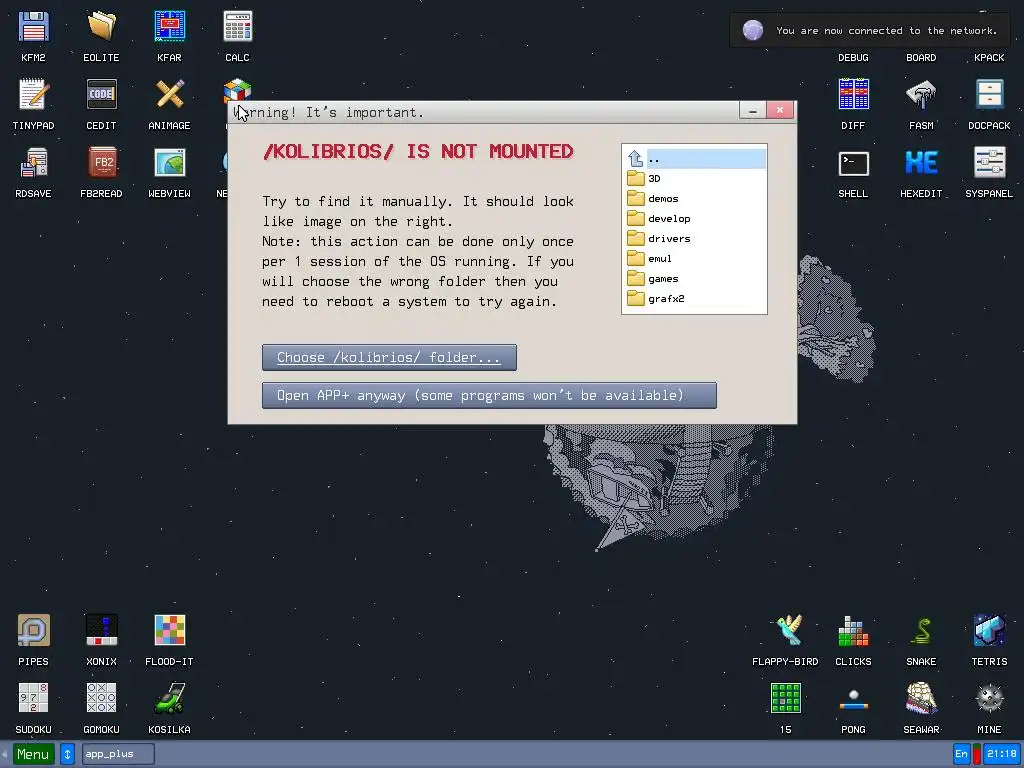Viewport: 1024px width, 768px height.
Task: Launch the FLOOD-IT game icon
Action: point(169,630)
